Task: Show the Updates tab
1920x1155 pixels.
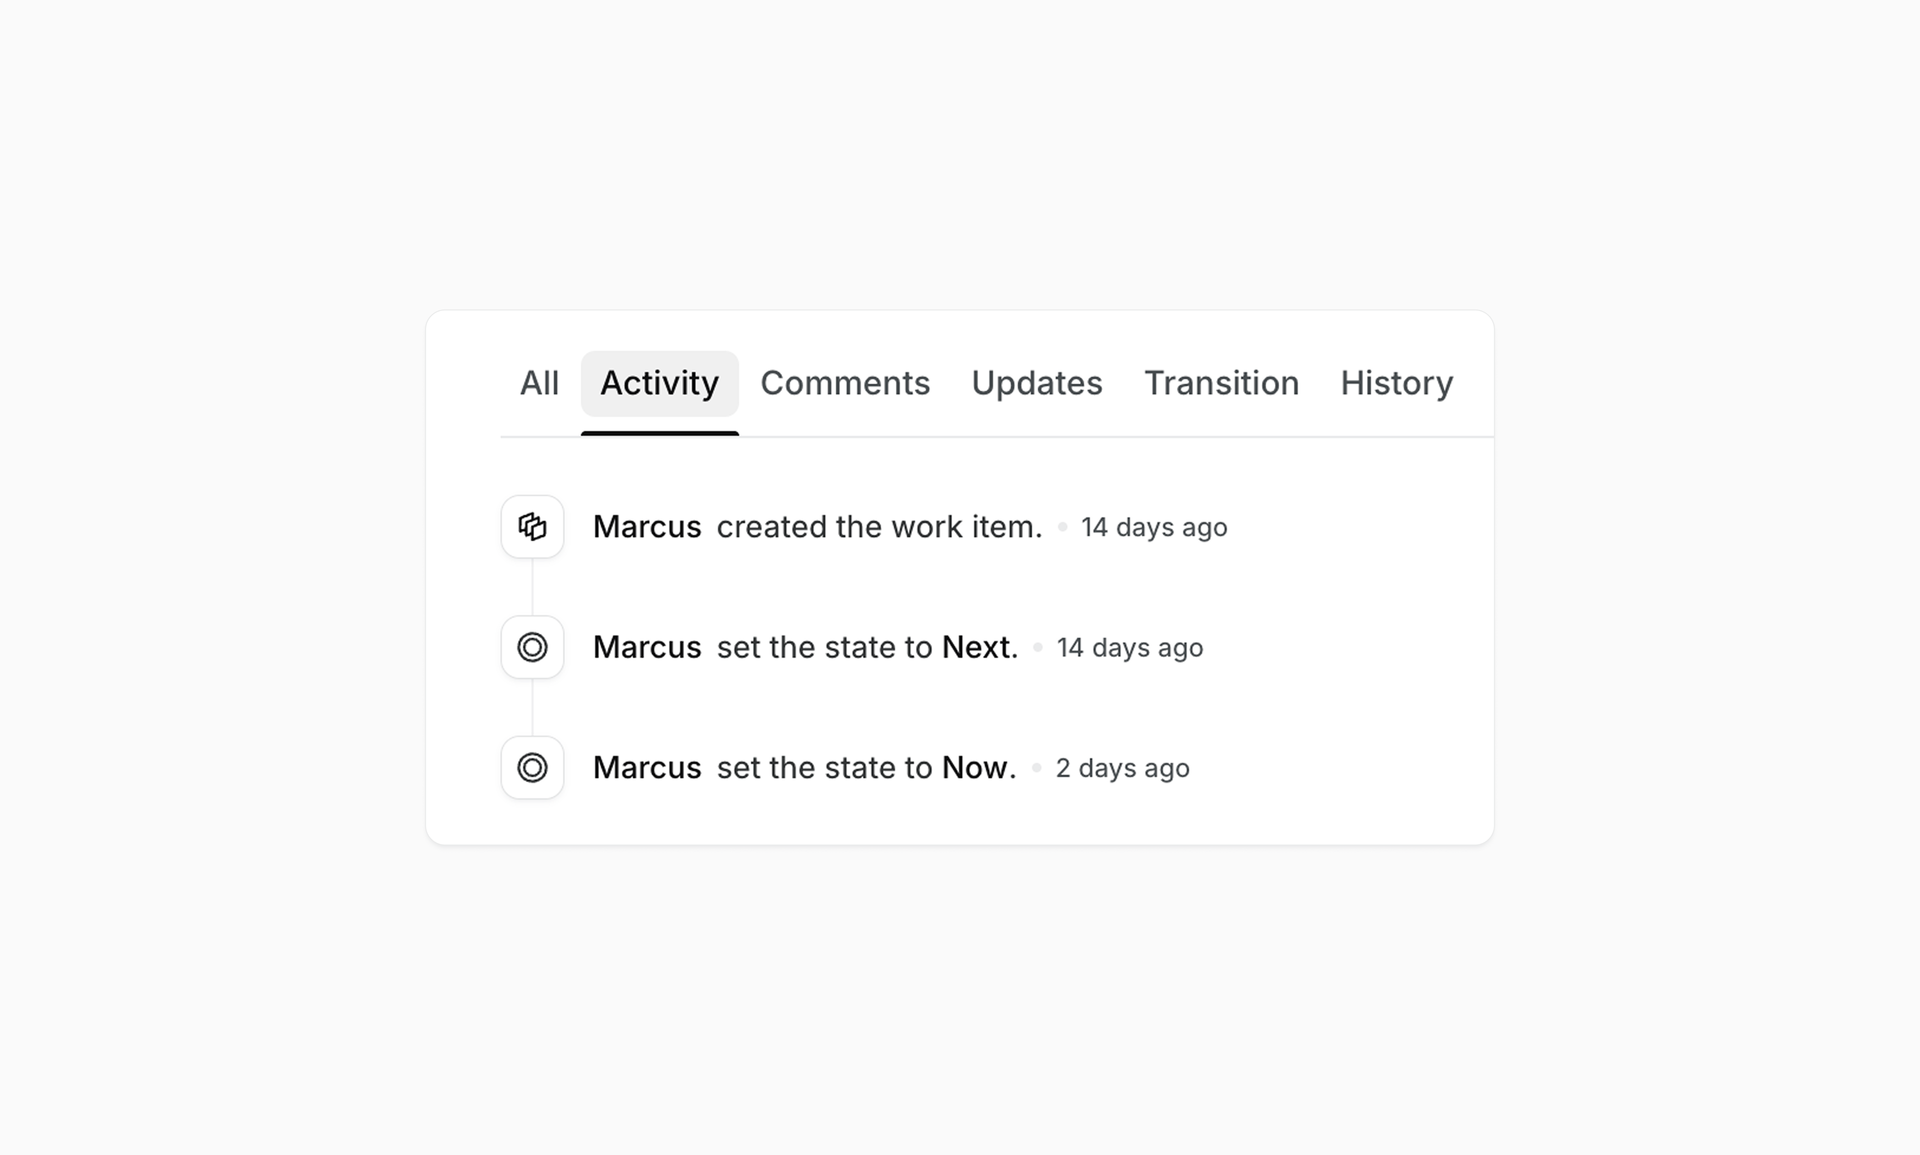Action: [1037, 383]
